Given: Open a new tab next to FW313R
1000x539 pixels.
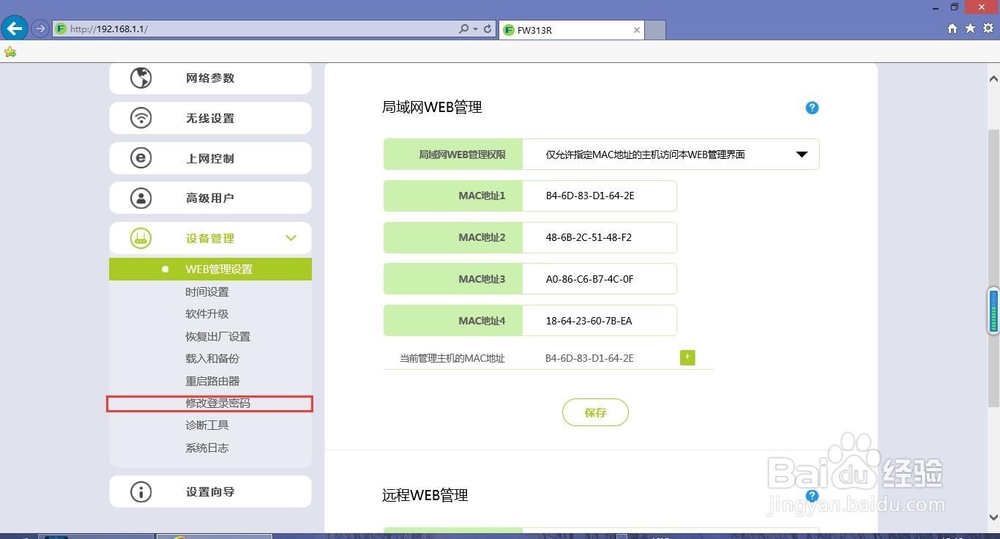Looking at the screenshot, I should [x=655, y=30].
